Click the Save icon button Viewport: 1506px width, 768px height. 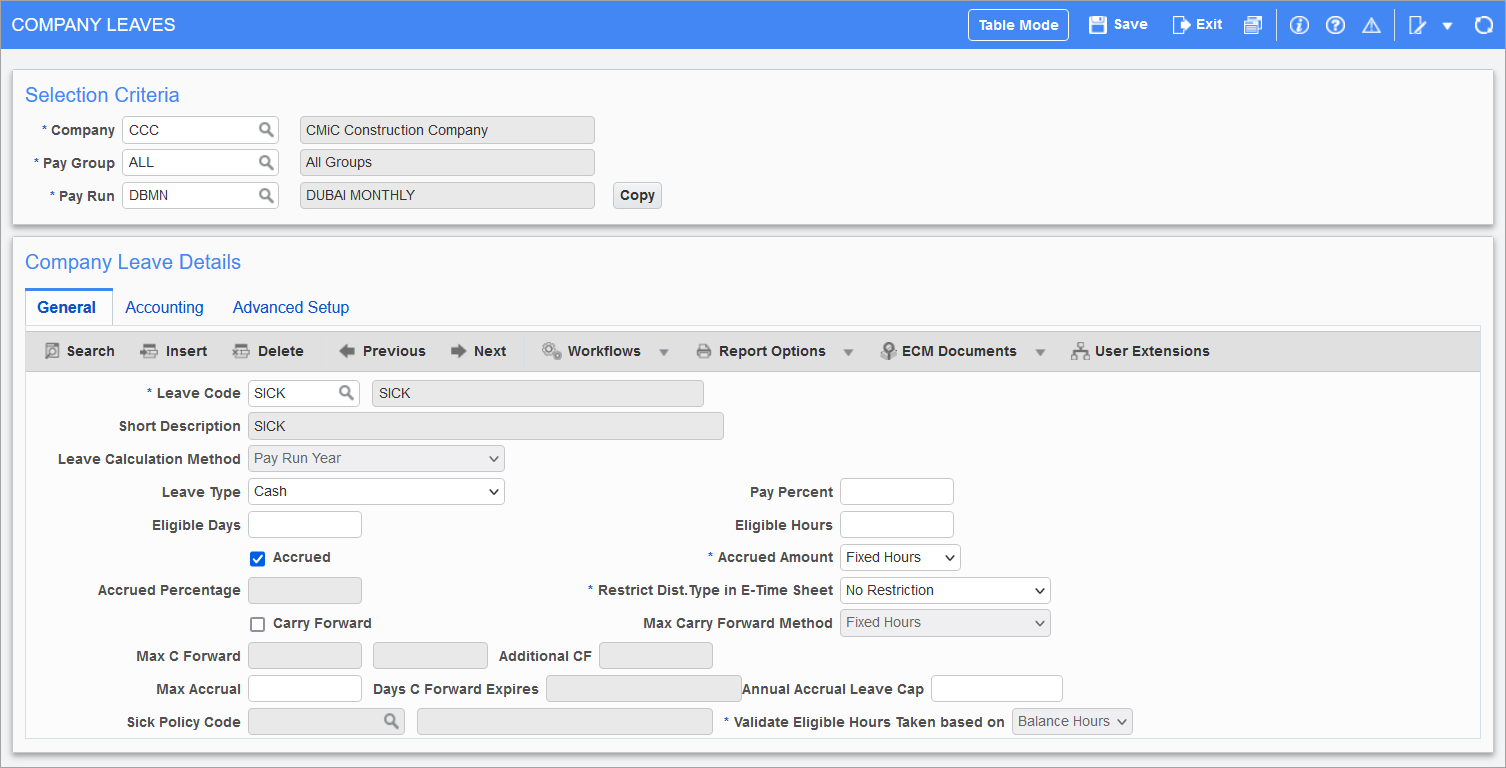click(x=1118, y=25)
